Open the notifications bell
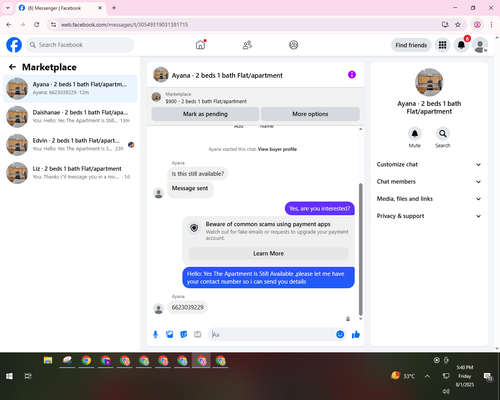 tap(461, 45)
